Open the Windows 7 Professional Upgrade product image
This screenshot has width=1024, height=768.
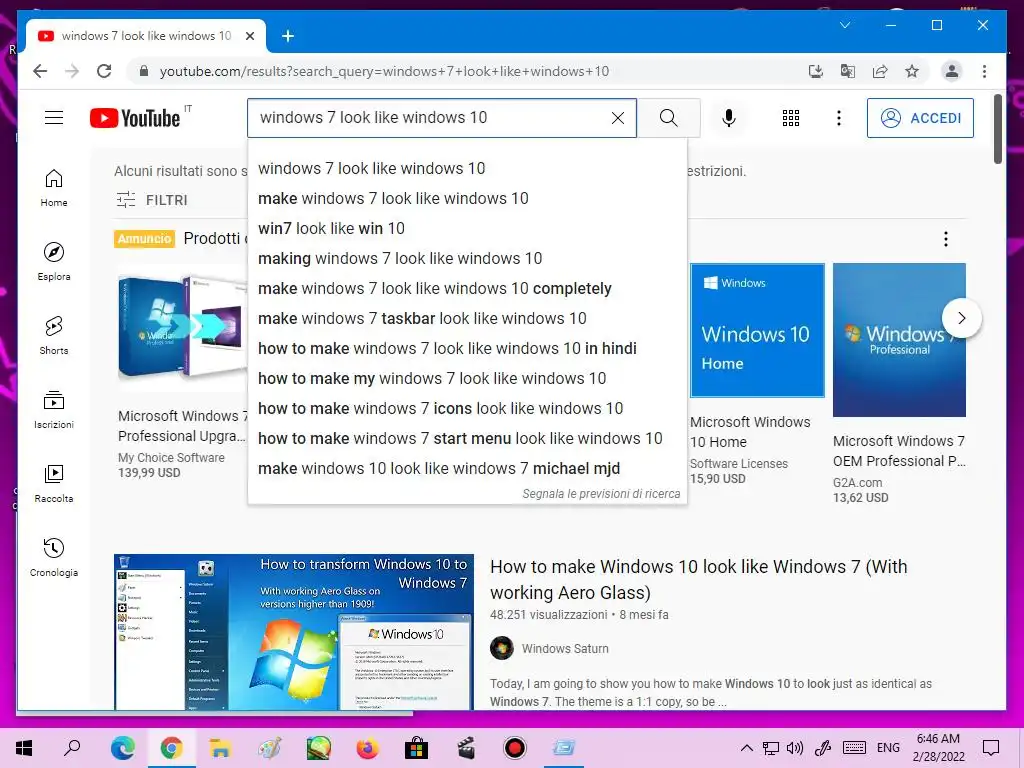(182, 327)
